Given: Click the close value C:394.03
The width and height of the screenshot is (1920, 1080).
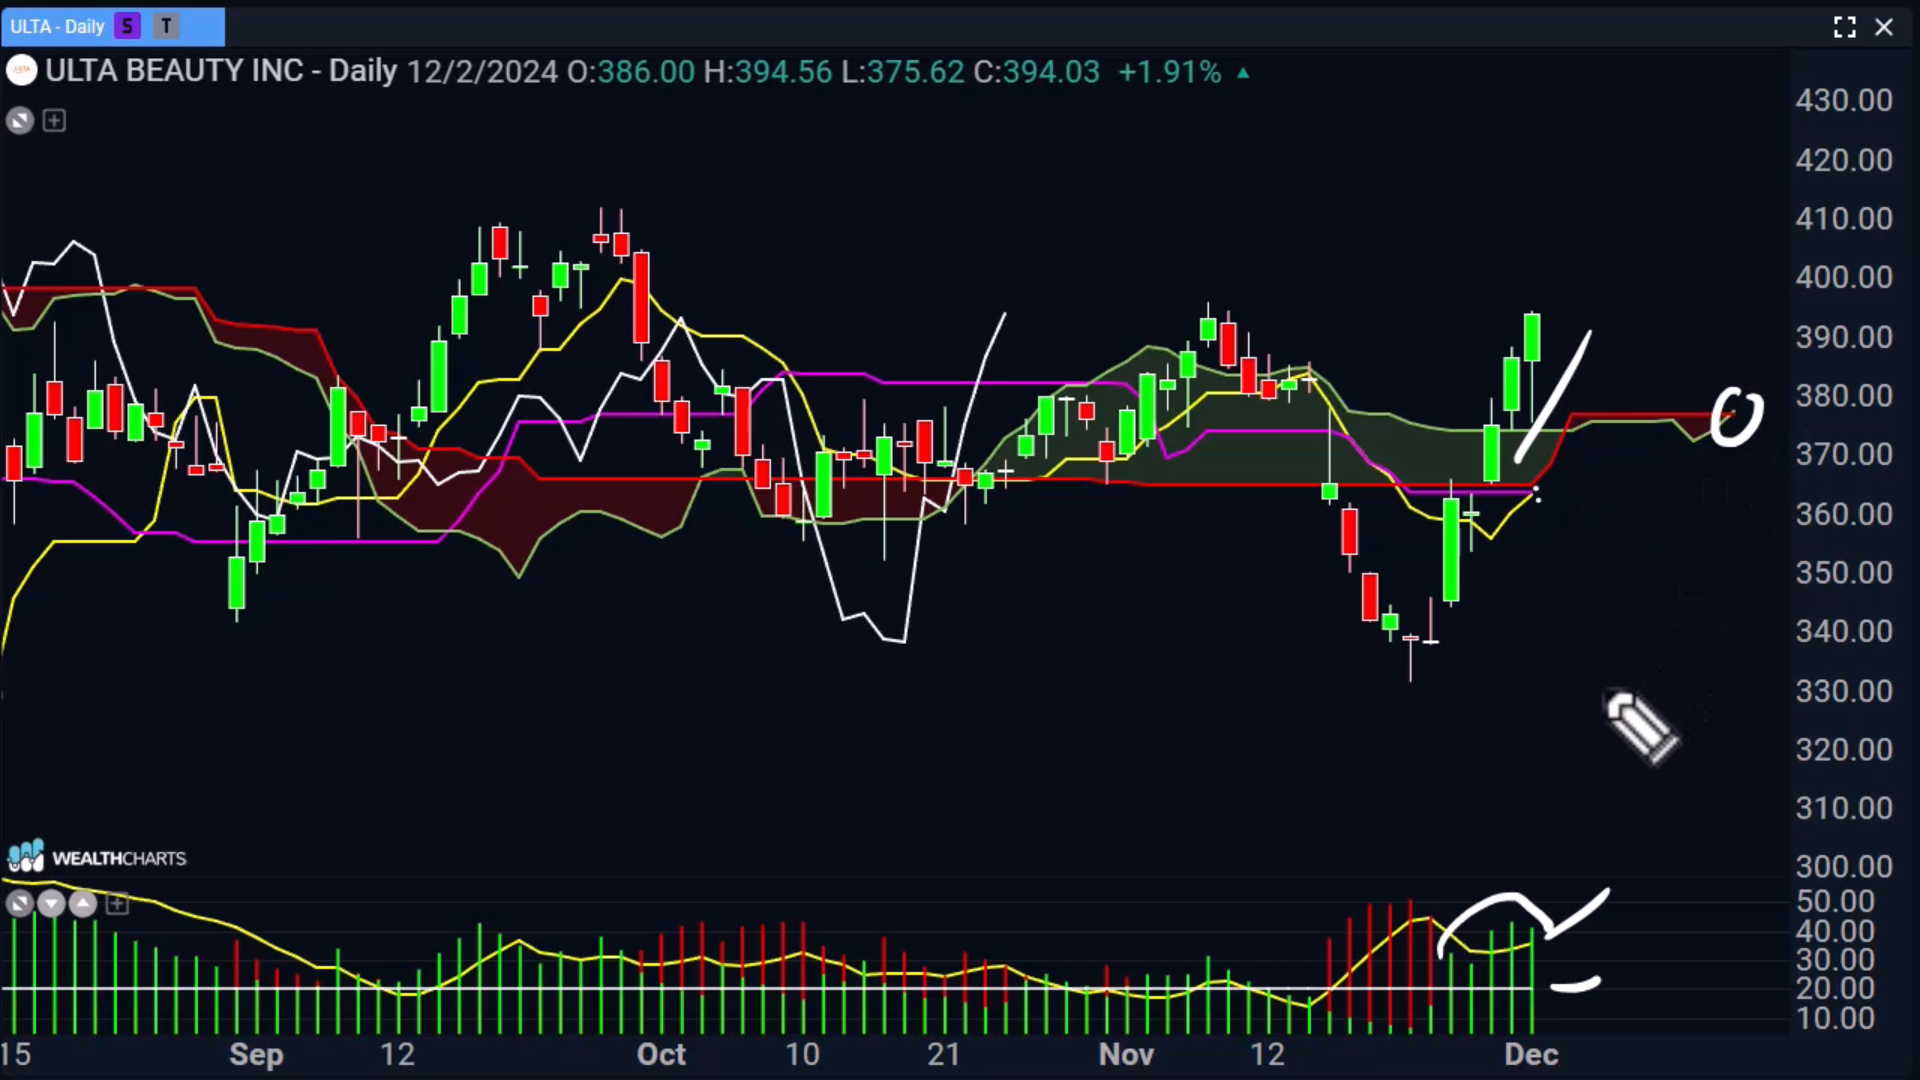Looking at the screenshot, I should (x=1036, y=72).
